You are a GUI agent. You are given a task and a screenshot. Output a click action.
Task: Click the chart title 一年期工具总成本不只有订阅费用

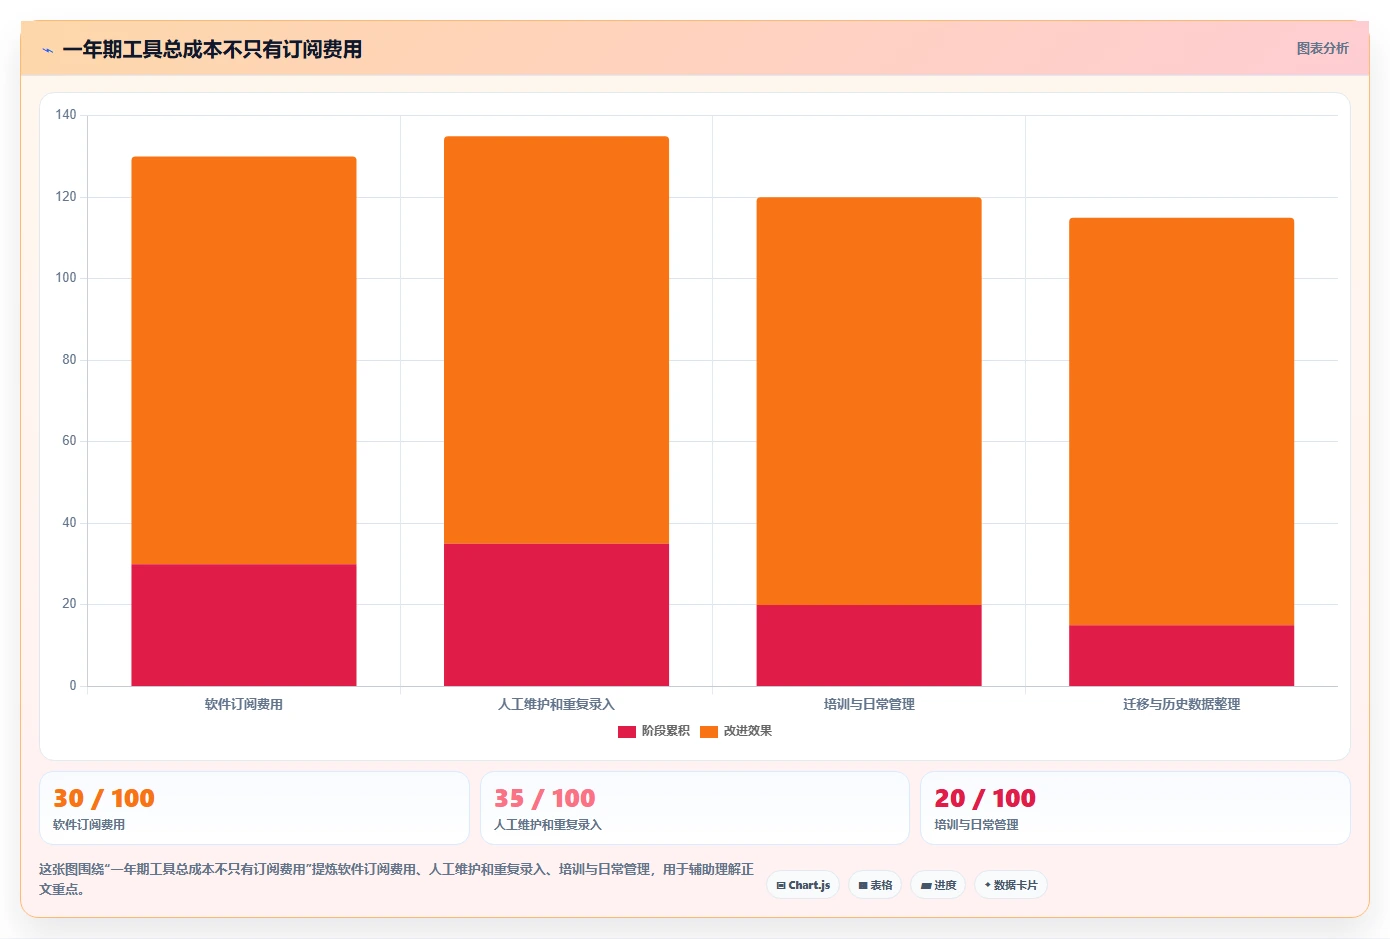[212, 49]
